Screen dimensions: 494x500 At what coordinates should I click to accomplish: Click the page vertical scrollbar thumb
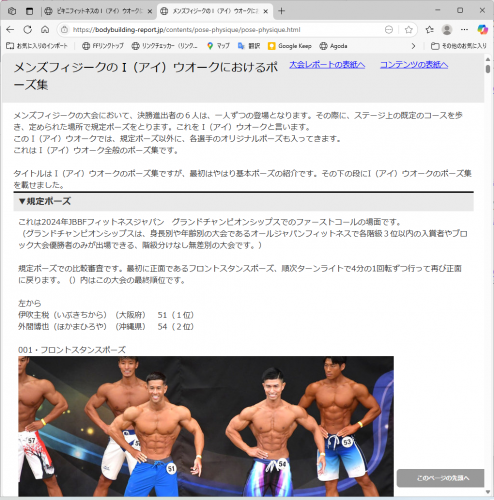click(x=488, y=69)
